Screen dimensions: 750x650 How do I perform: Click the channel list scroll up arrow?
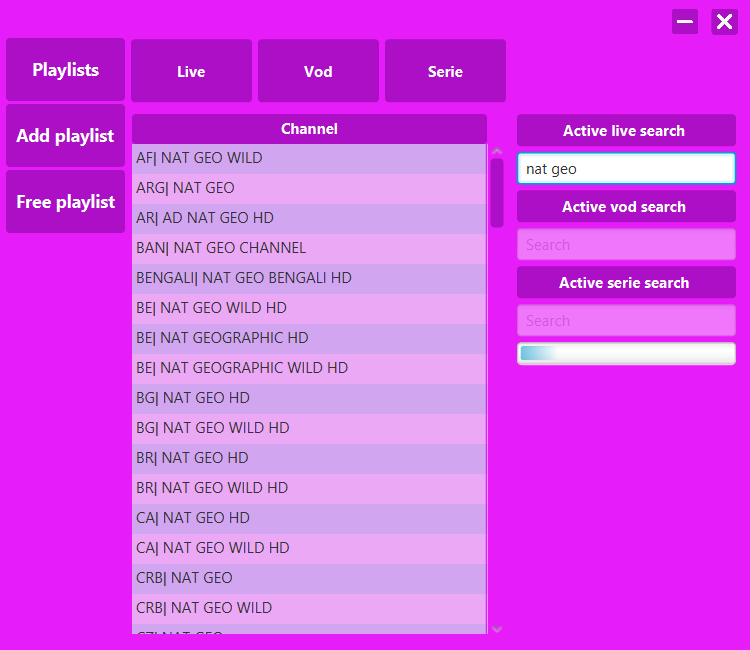pos(497,151)
